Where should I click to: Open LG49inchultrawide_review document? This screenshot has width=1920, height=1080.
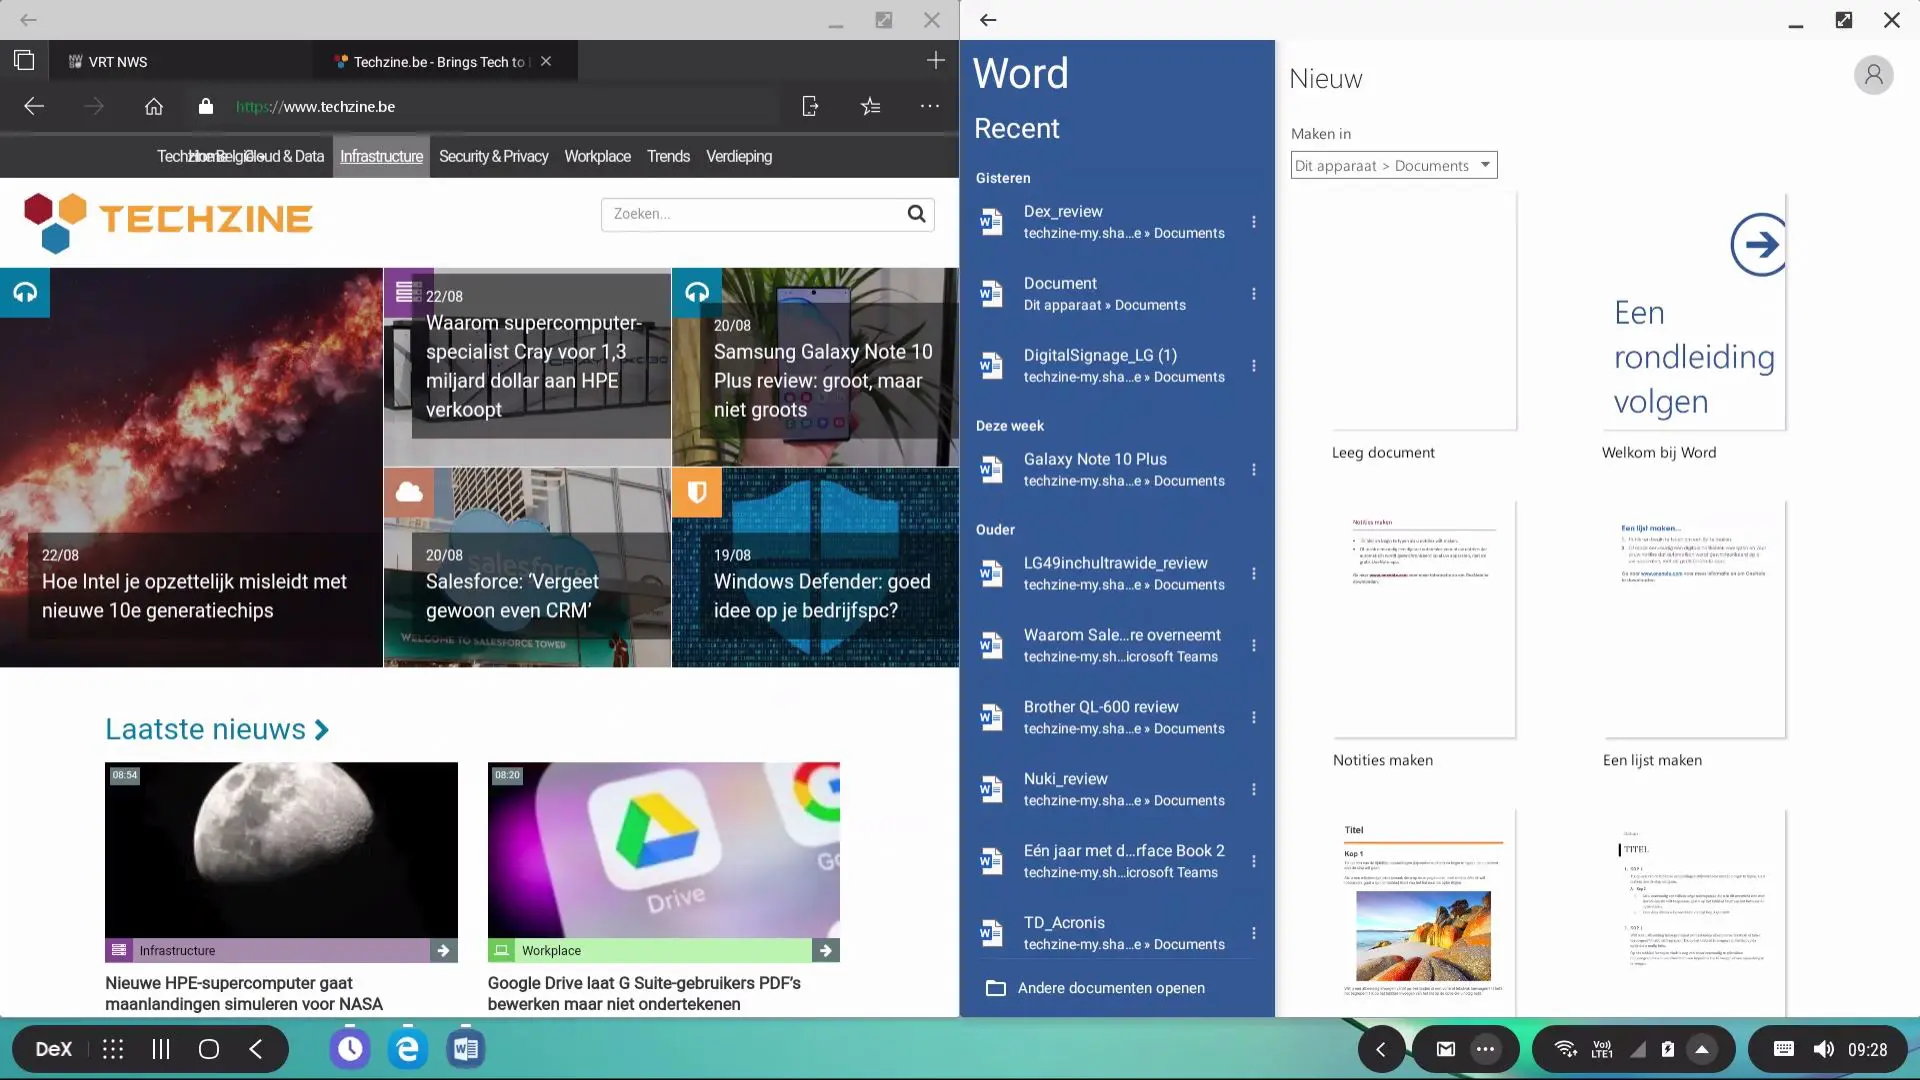1106,574
